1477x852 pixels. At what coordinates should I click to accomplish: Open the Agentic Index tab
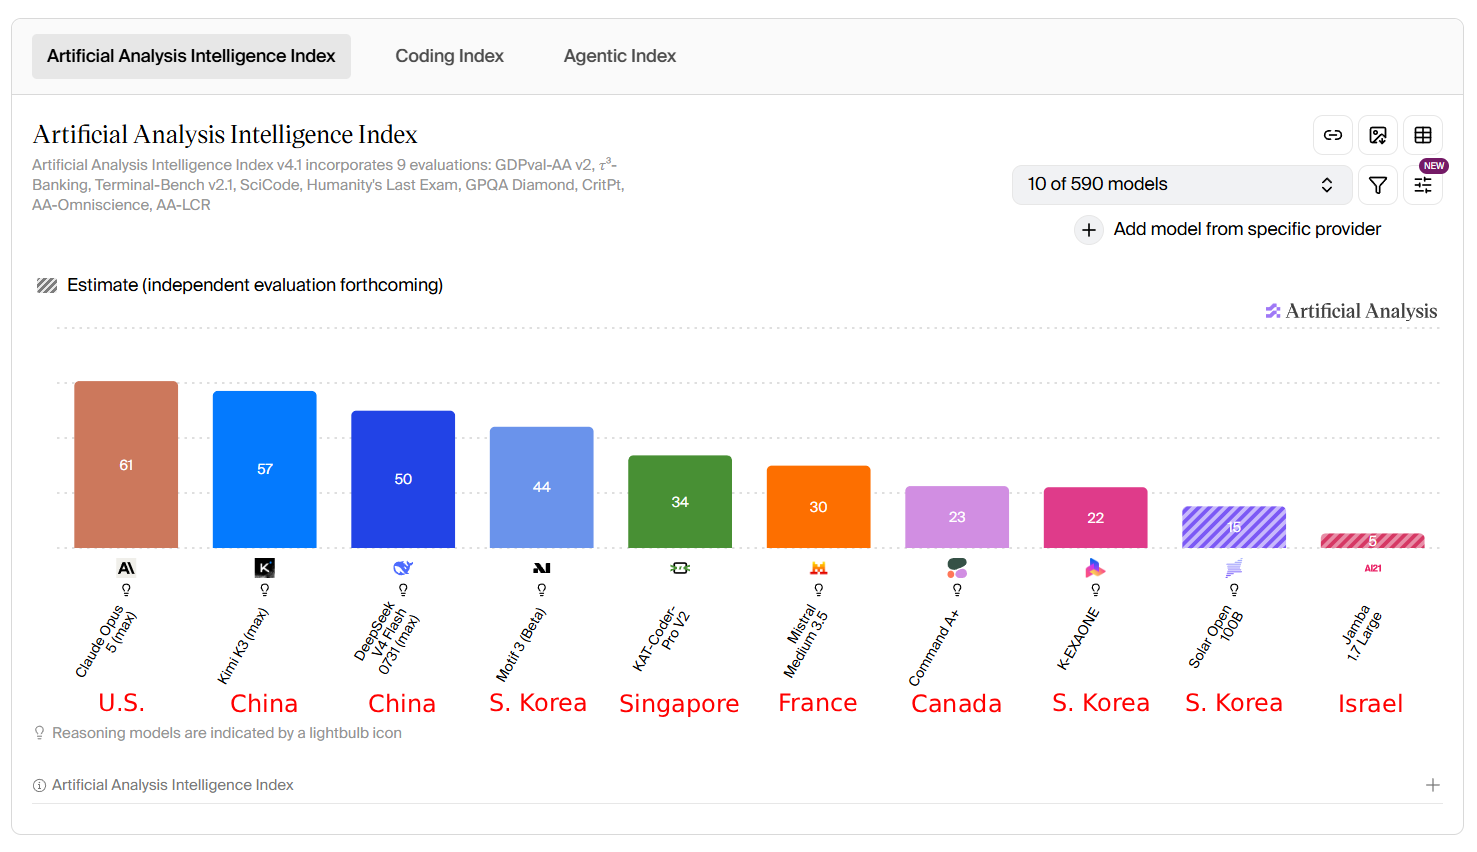(x=620, y=56)
